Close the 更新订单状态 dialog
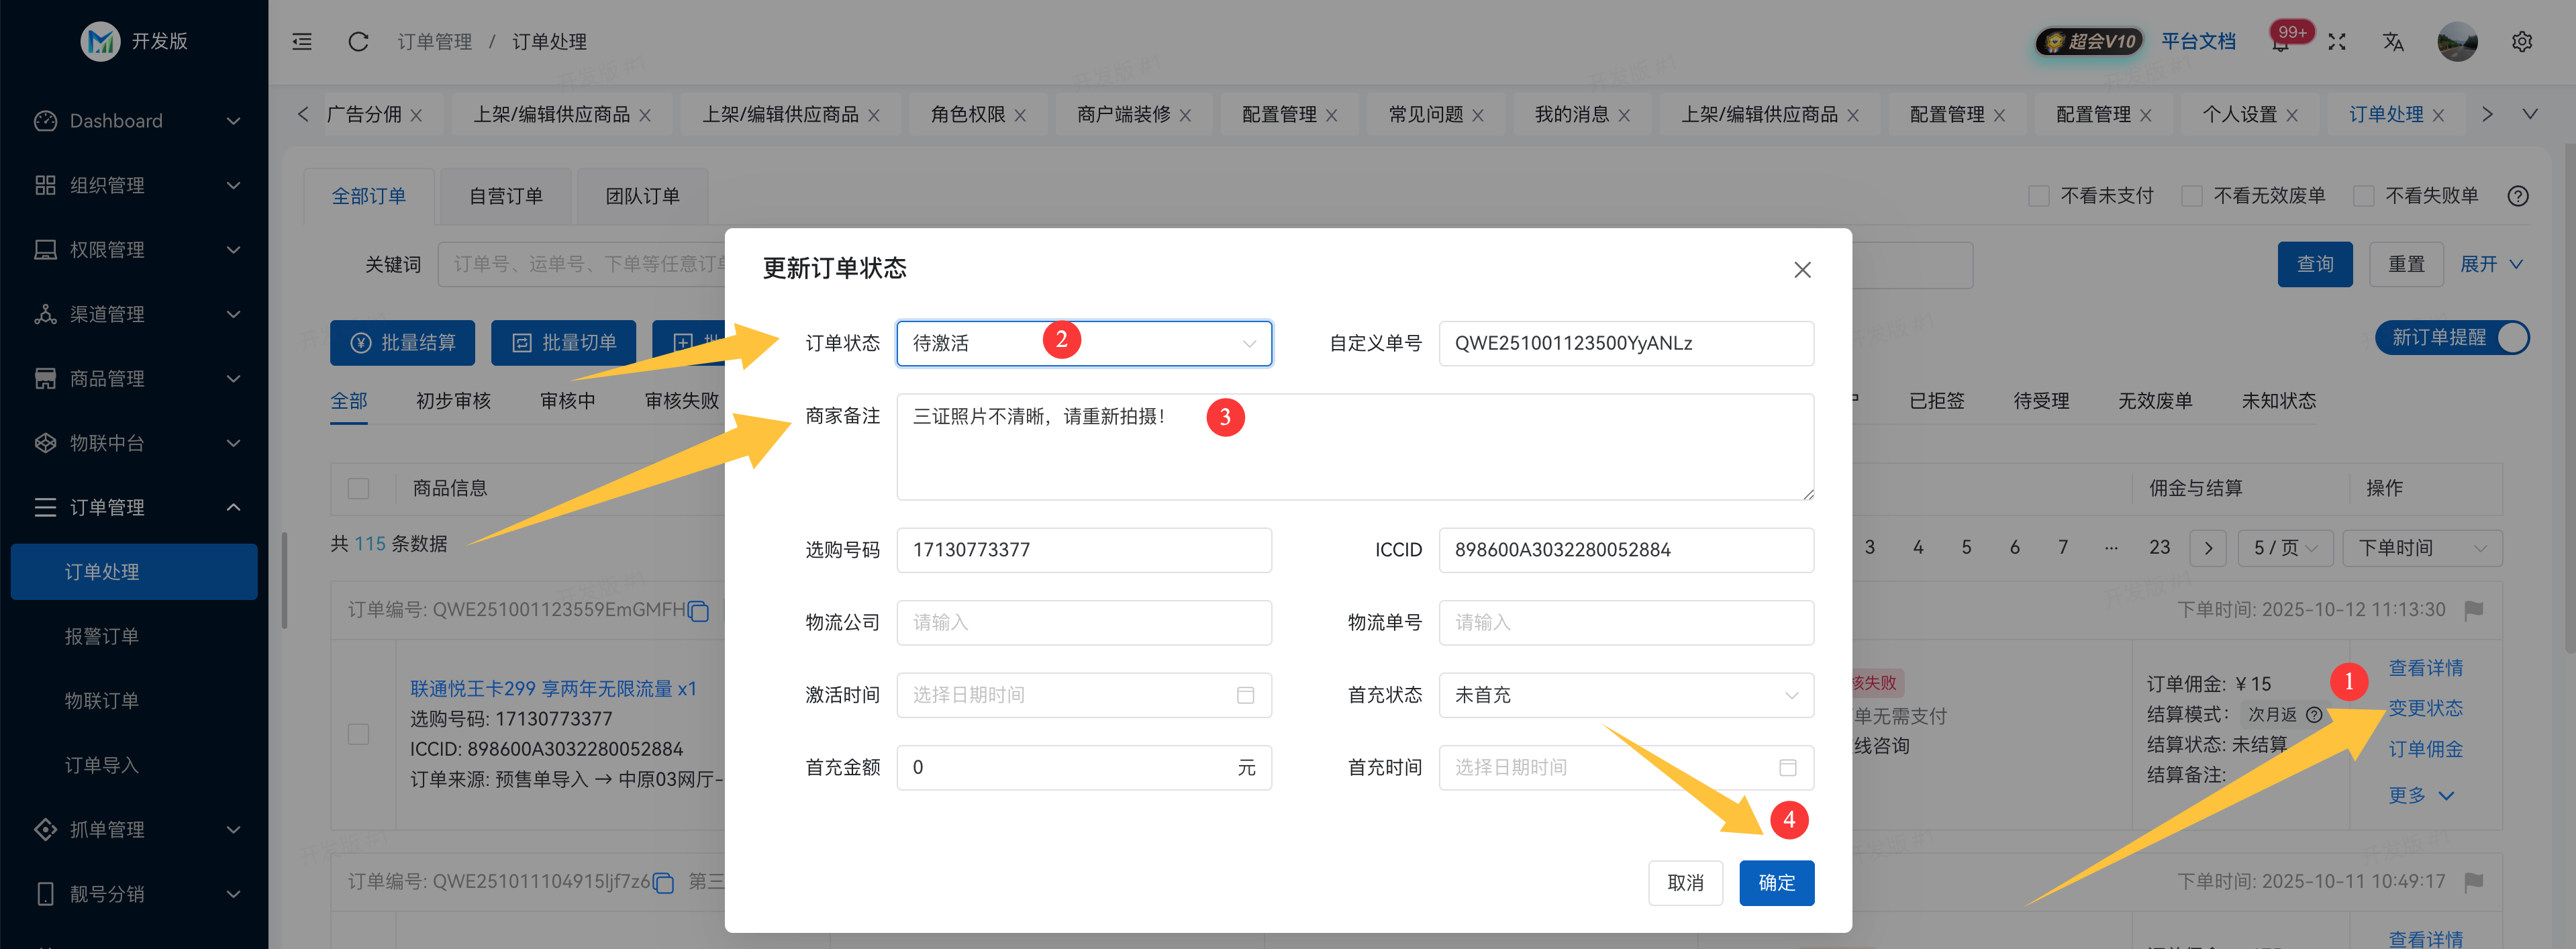 (x=1802, y=270)
